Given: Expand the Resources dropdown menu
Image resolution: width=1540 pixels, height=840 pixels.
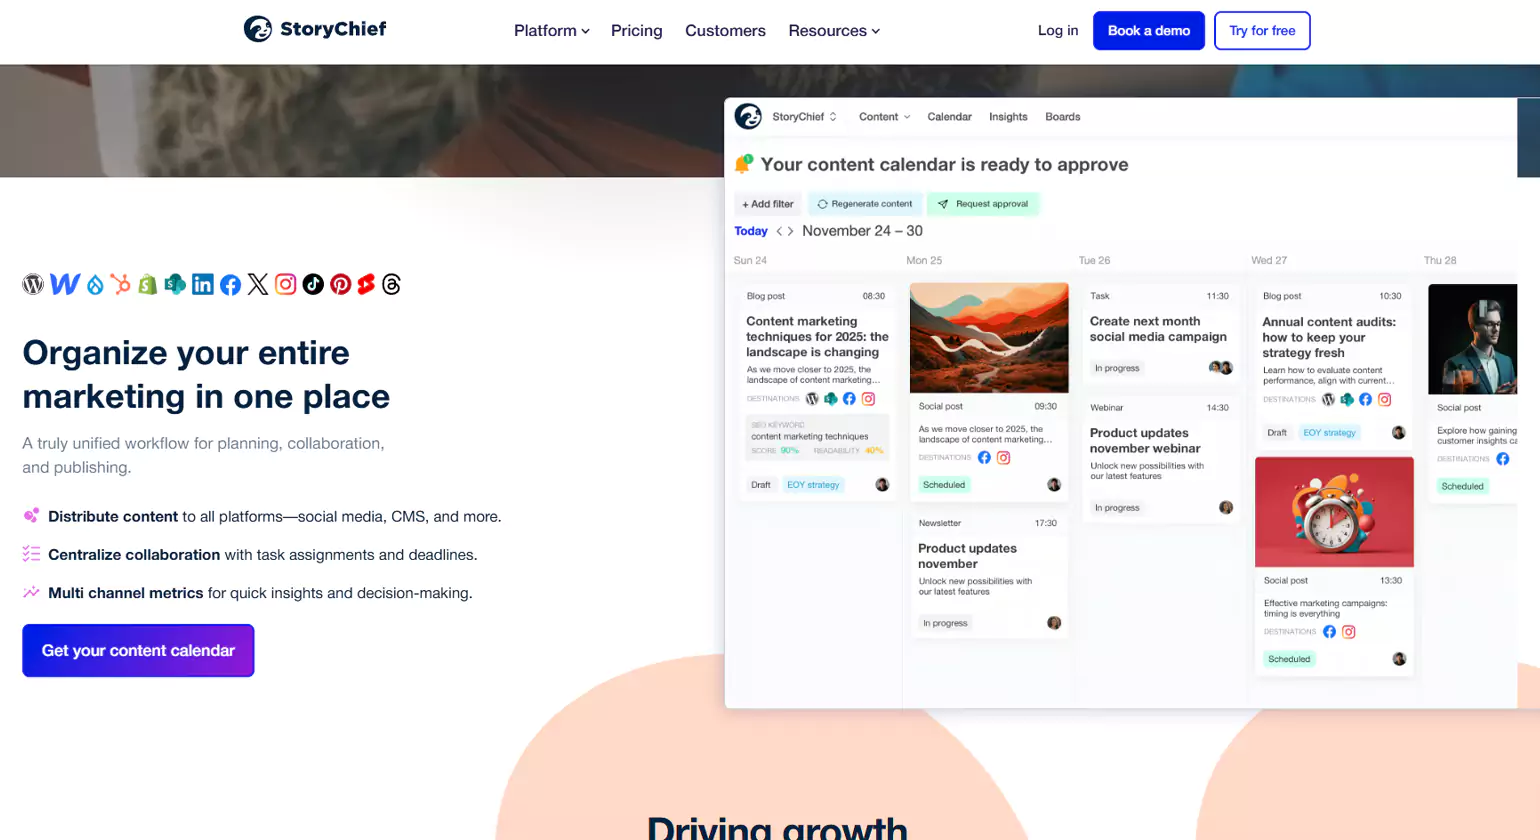Looking at the screenshot, I should coord(834,31).
